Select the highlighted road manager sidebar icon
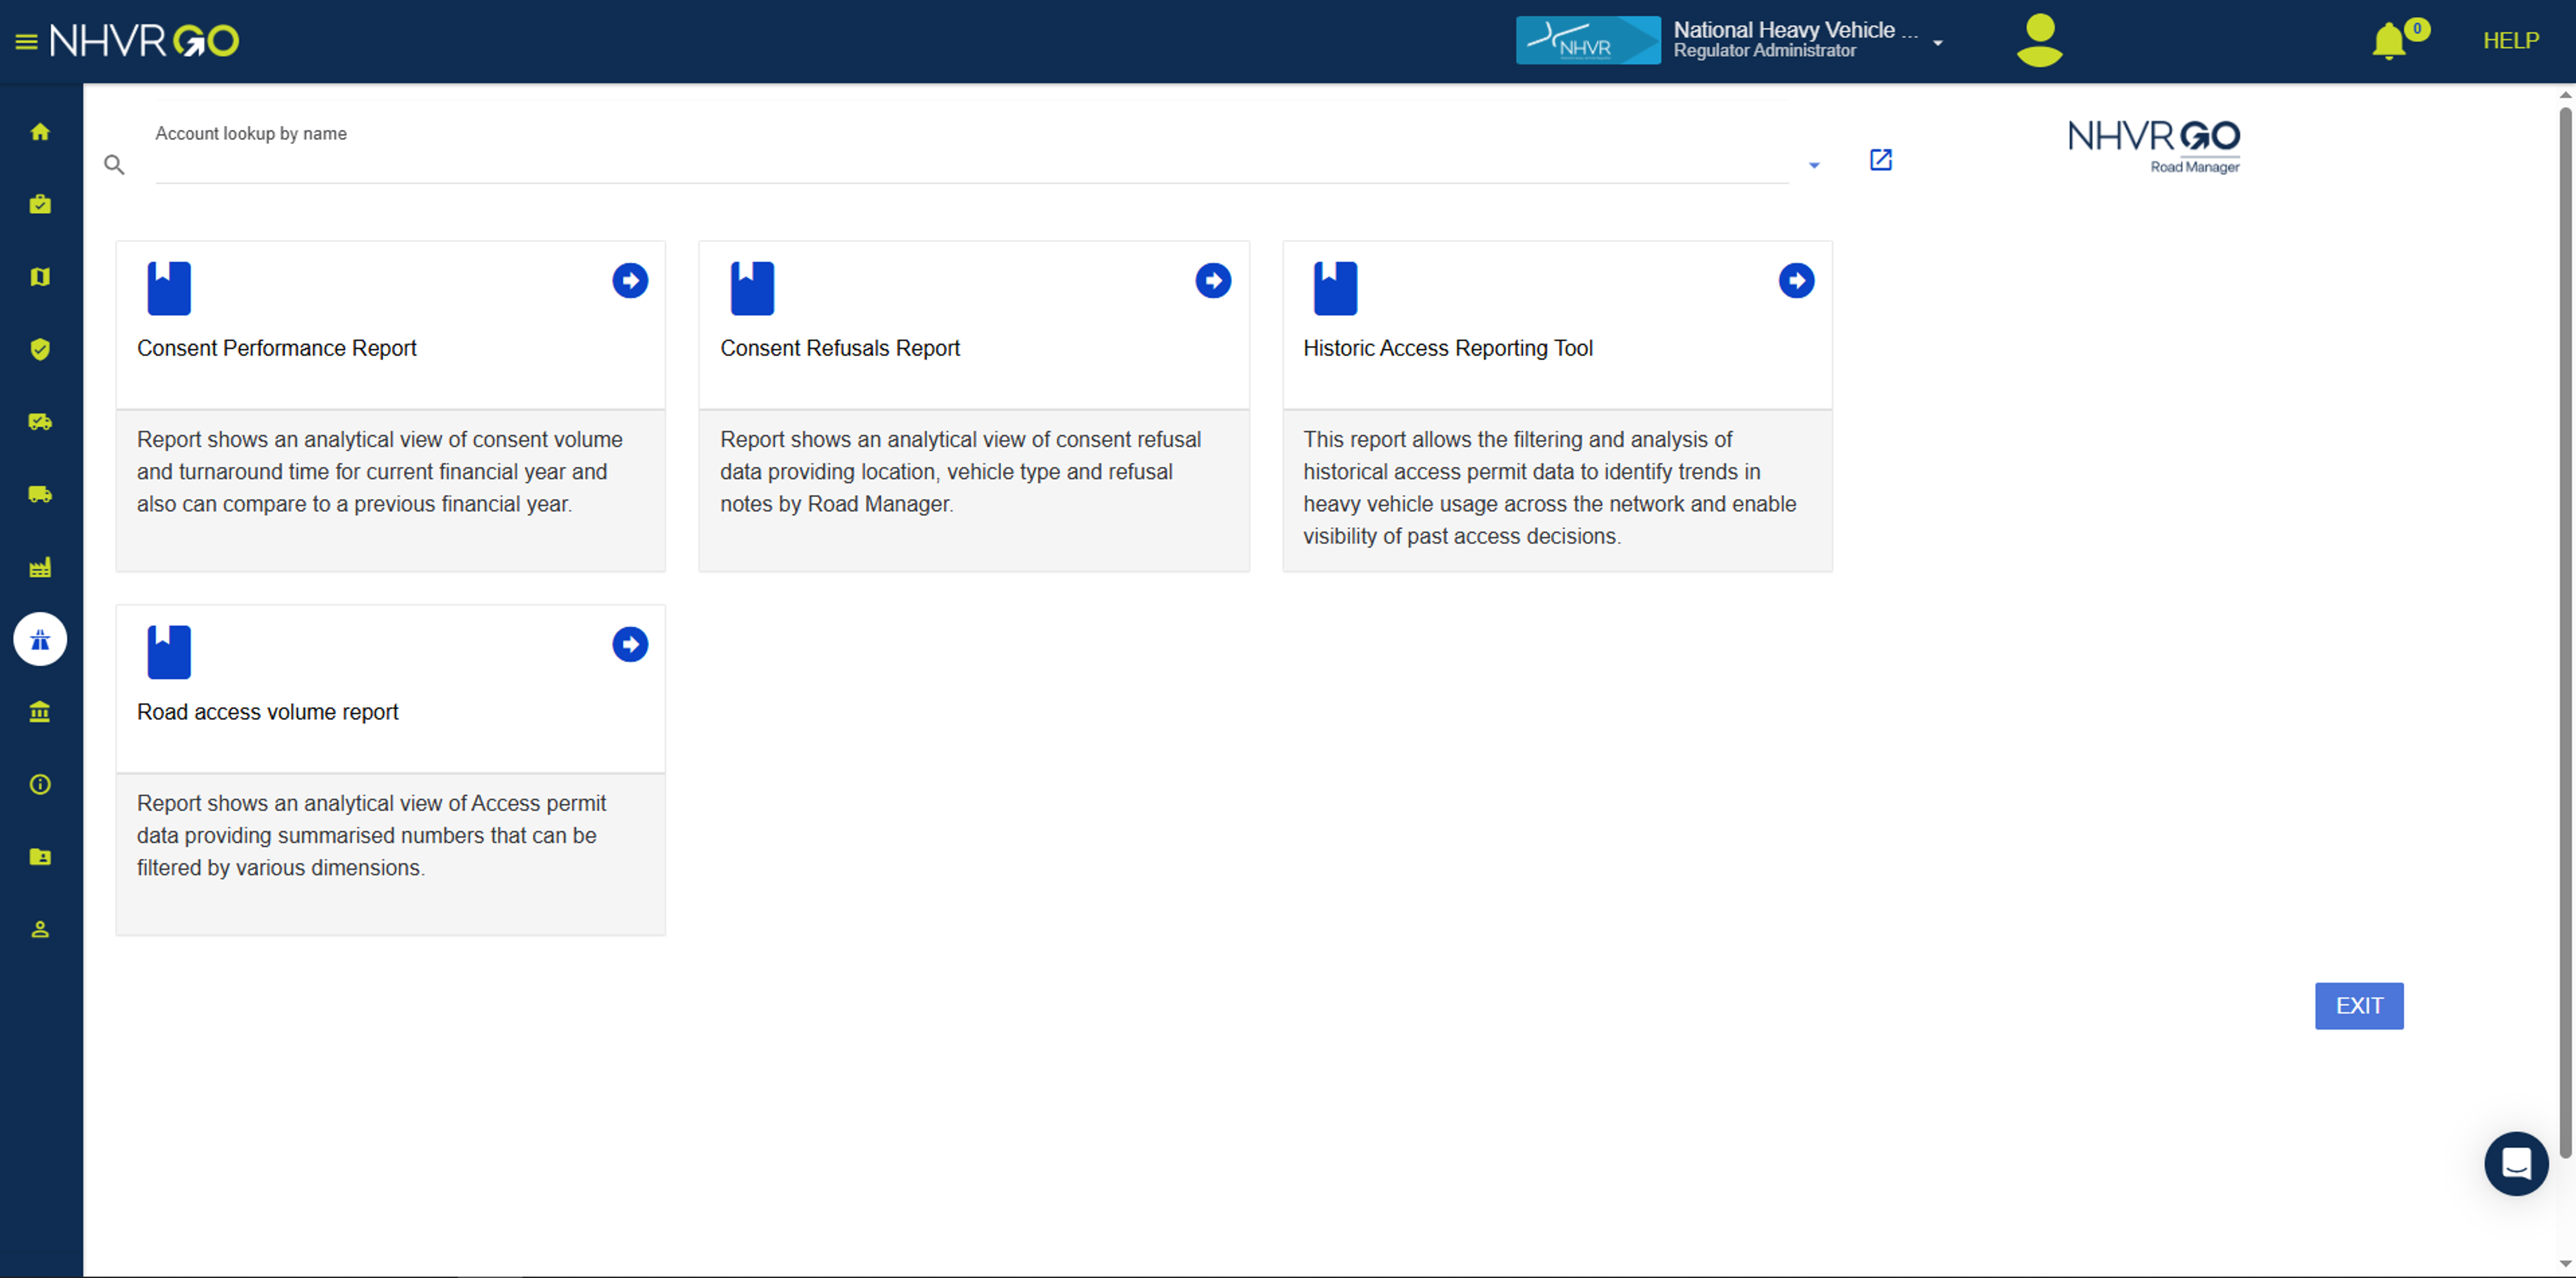 [40, 639]
